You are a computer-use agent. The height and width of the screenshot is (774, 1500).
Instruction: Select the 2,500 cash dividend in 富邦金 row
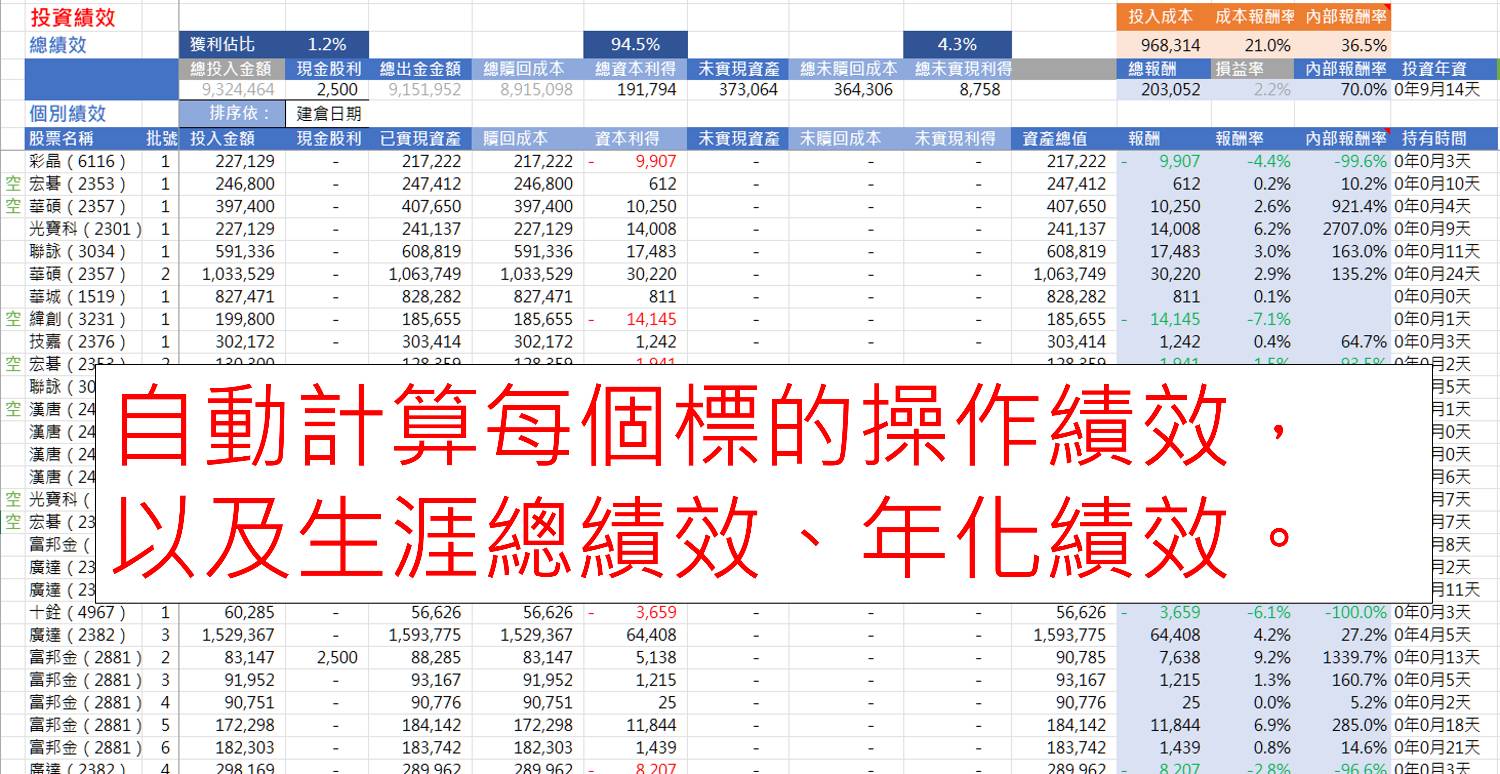pyautogui.click(x=339, y=657)
